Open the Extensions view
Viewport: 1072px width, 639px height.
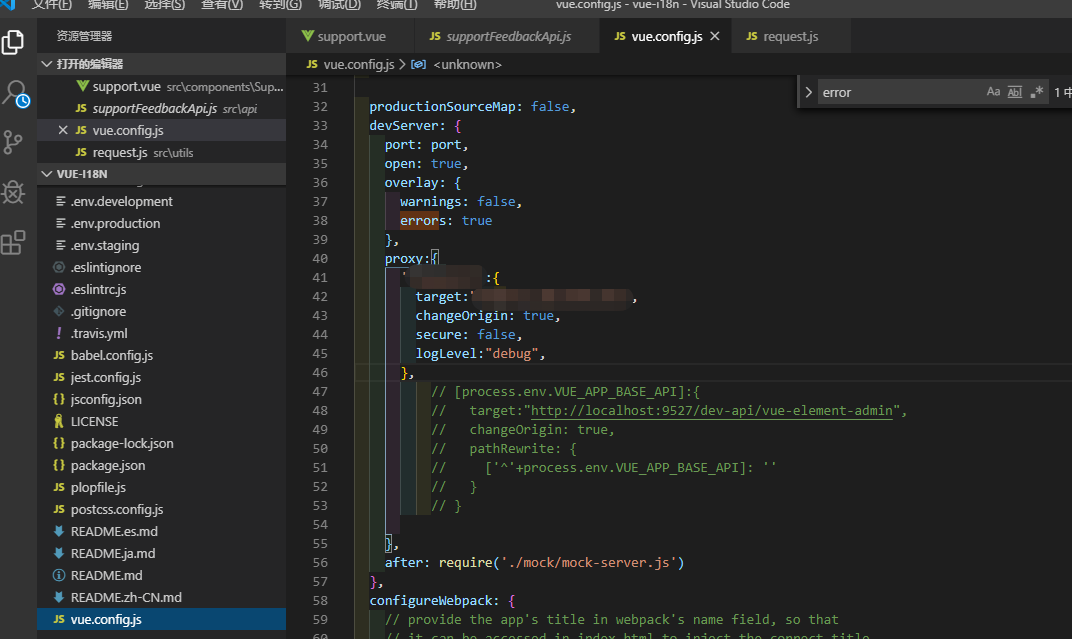pyautogui.click(x=14, y=242)
